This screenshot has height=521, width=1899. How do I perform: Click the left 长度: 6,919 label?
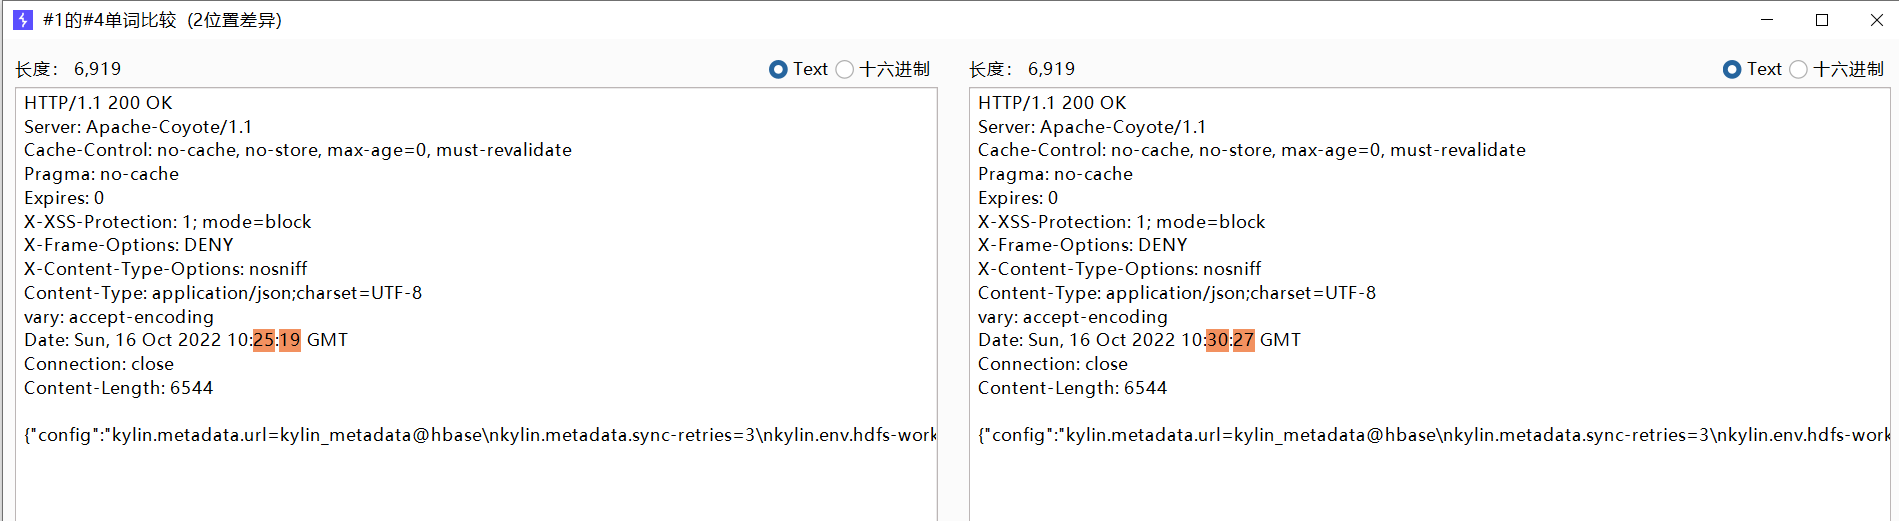point(68,69)
